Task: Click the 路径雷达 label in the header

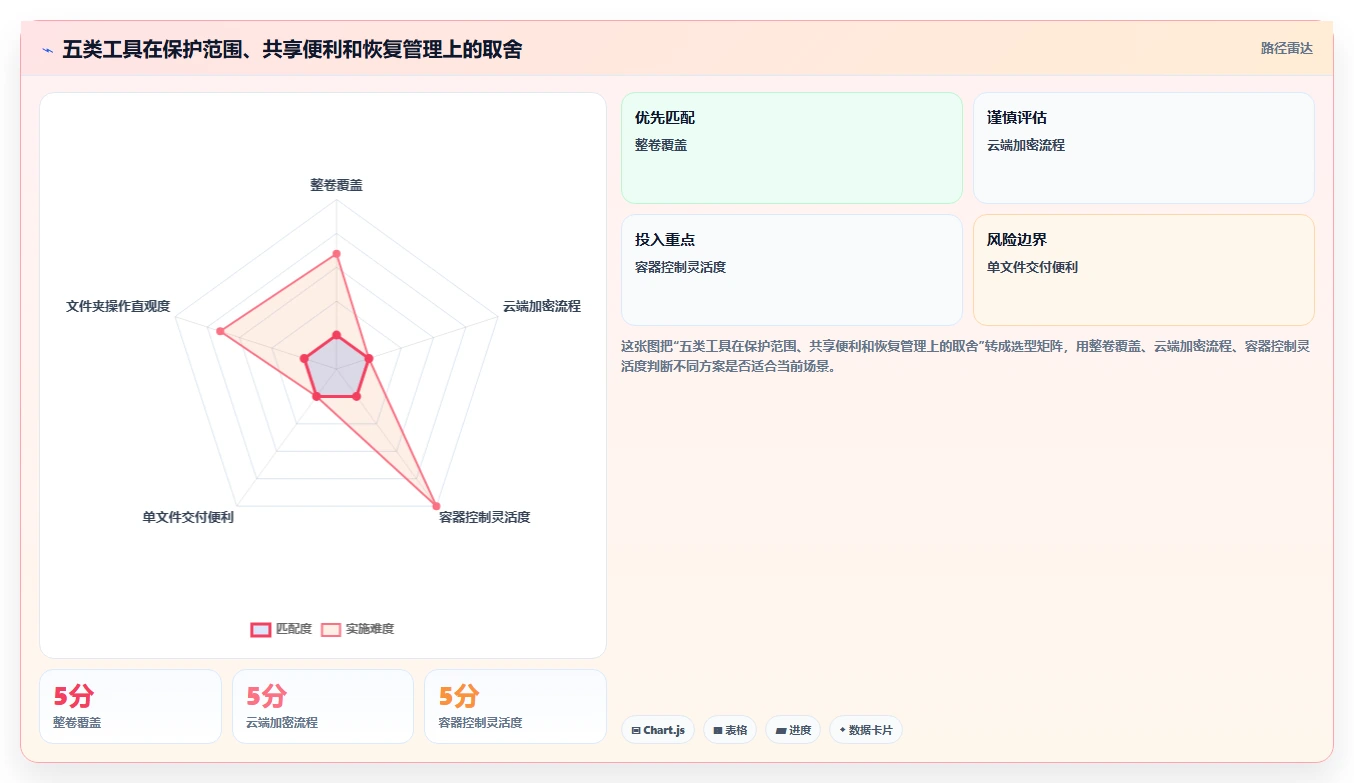Action: pyautogui.click(x=1286, y=48)
